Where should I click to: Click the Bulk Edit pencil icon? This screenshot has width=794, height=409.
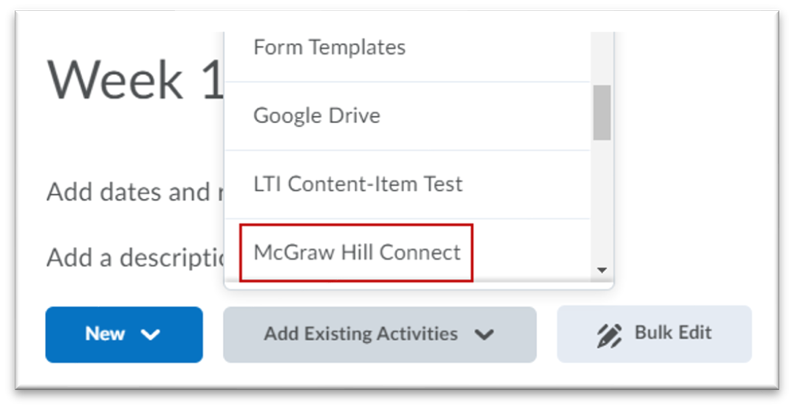click(610, 335)
